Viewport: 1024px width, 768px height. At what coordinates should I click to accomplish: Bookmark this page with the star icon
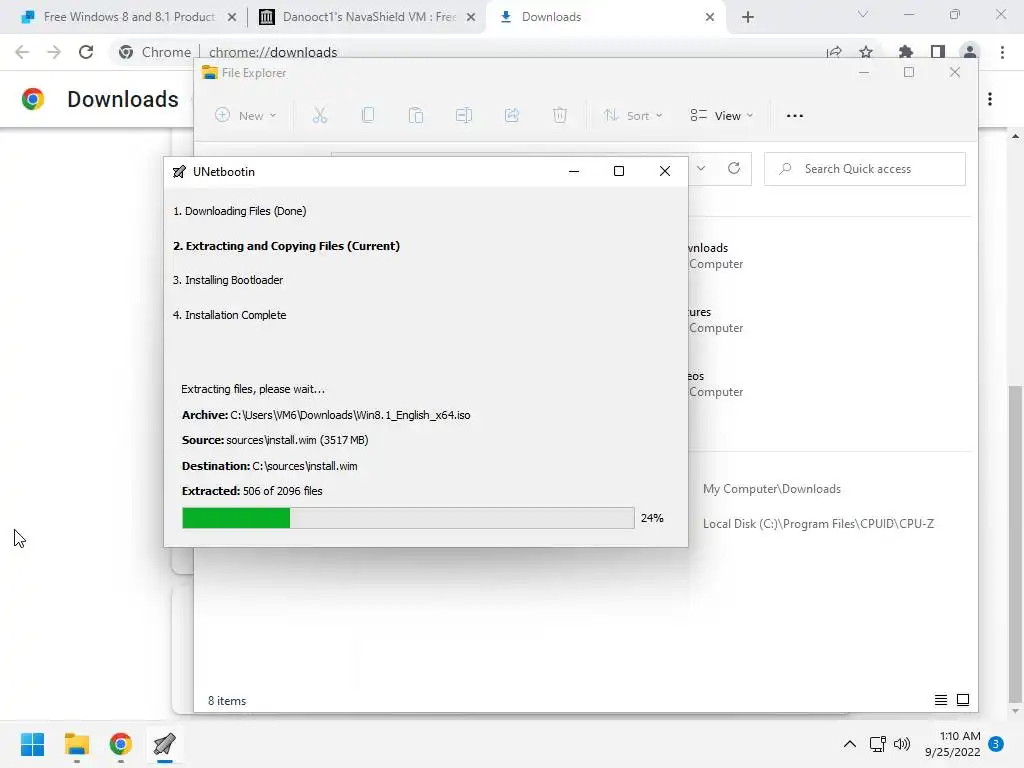(866, 52)
